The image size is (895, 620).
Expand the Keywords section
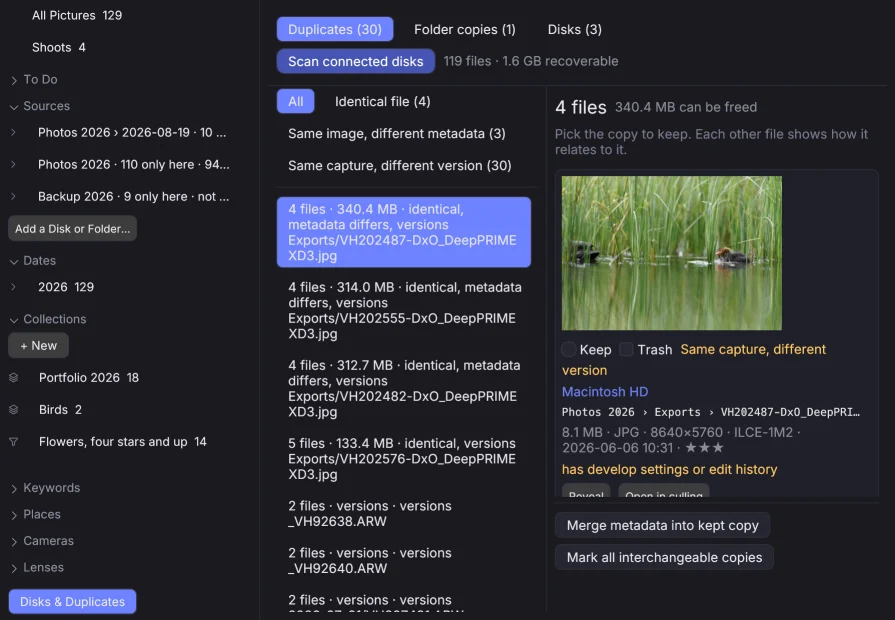14,488
